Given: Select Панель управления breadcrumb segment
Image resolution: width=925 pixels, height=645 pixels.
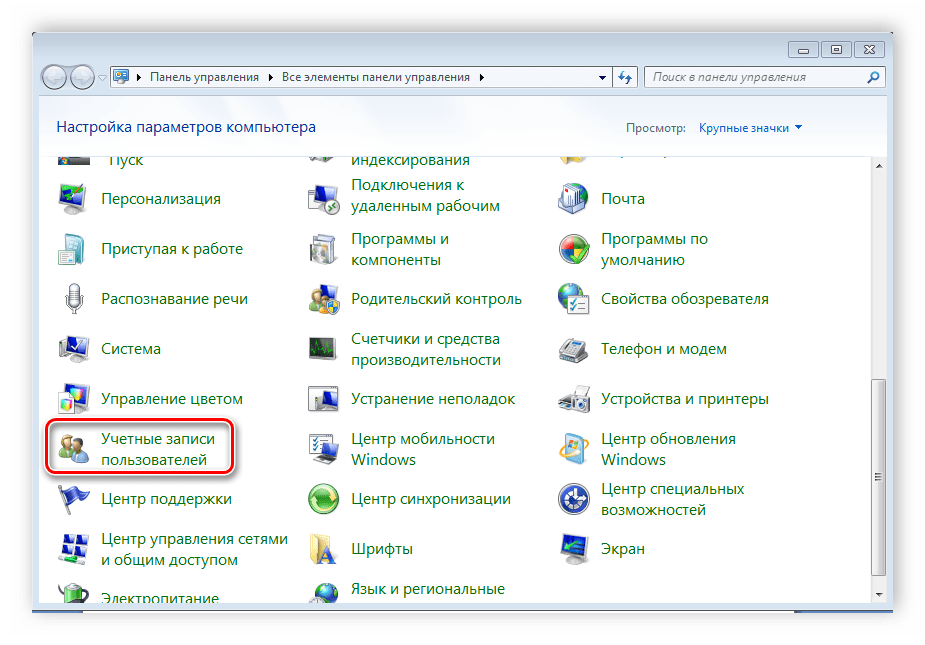Looking at the screenshot, I should click(x=204, y=77).
